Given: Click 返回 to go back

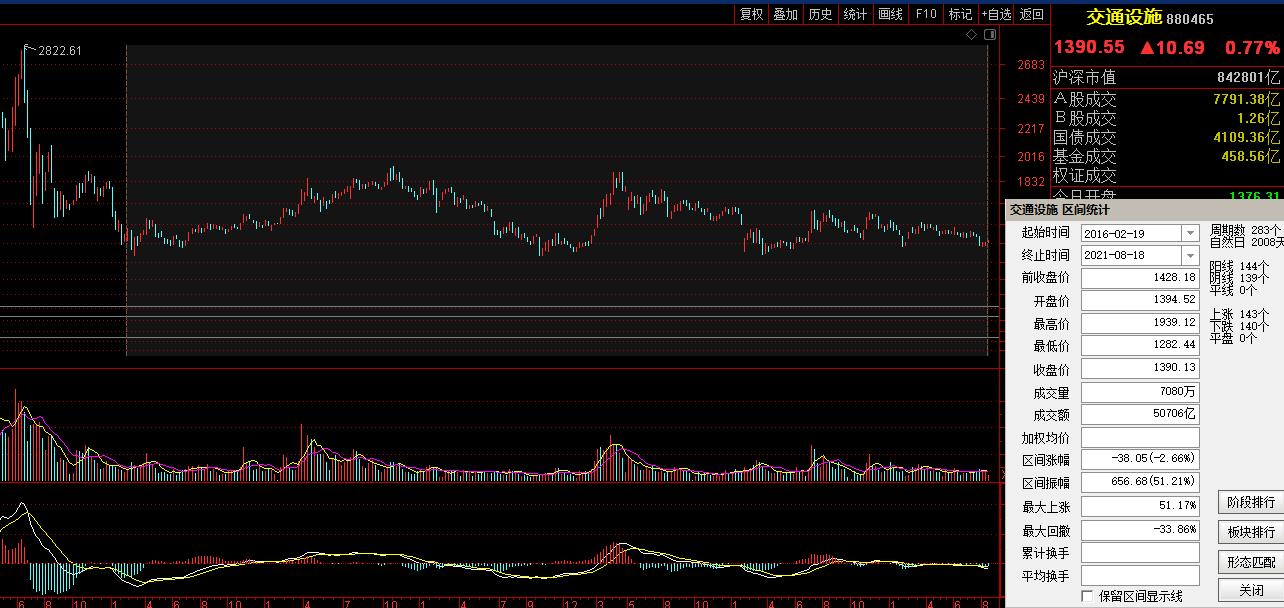Looking at the screenshot, I should tap(1032, 14).
